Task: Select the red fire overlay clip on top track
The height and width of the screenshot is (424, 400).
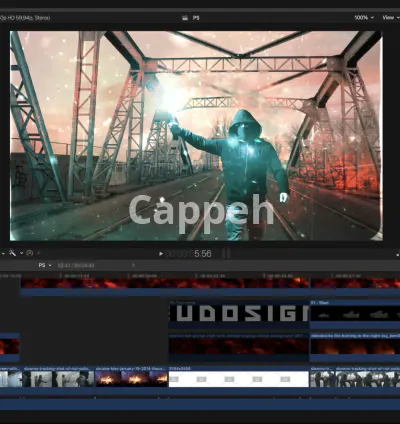Action: tap(165, 286)
